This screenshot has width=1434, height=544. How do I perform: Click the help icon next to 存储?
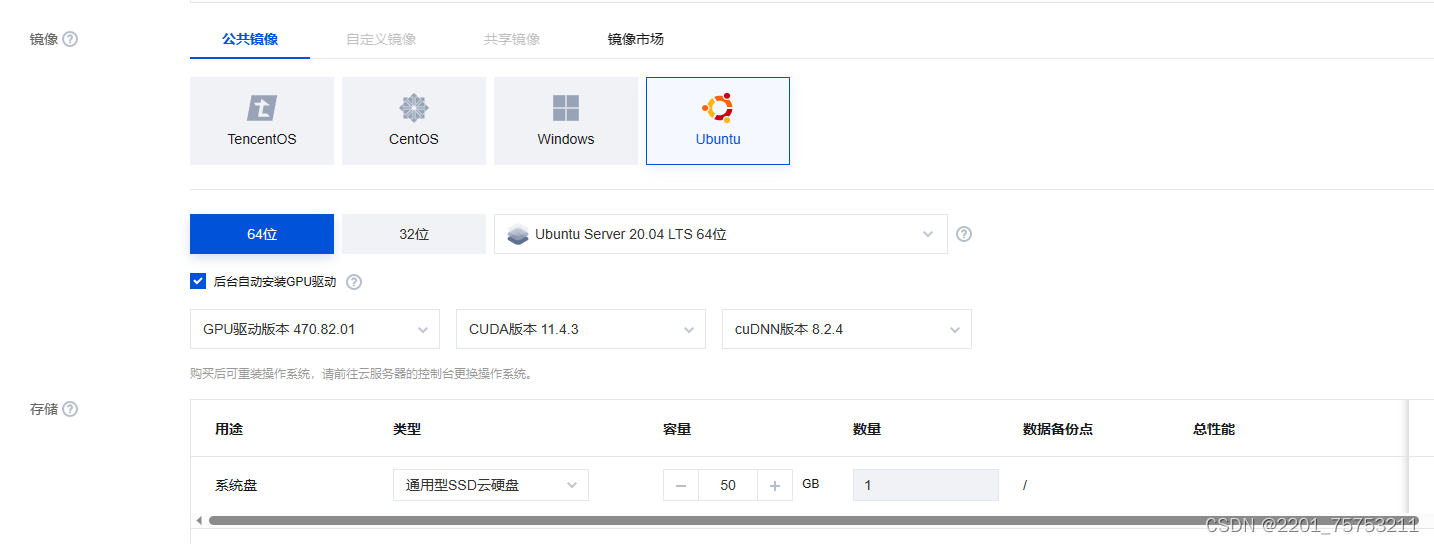click(x=70, y=409)
